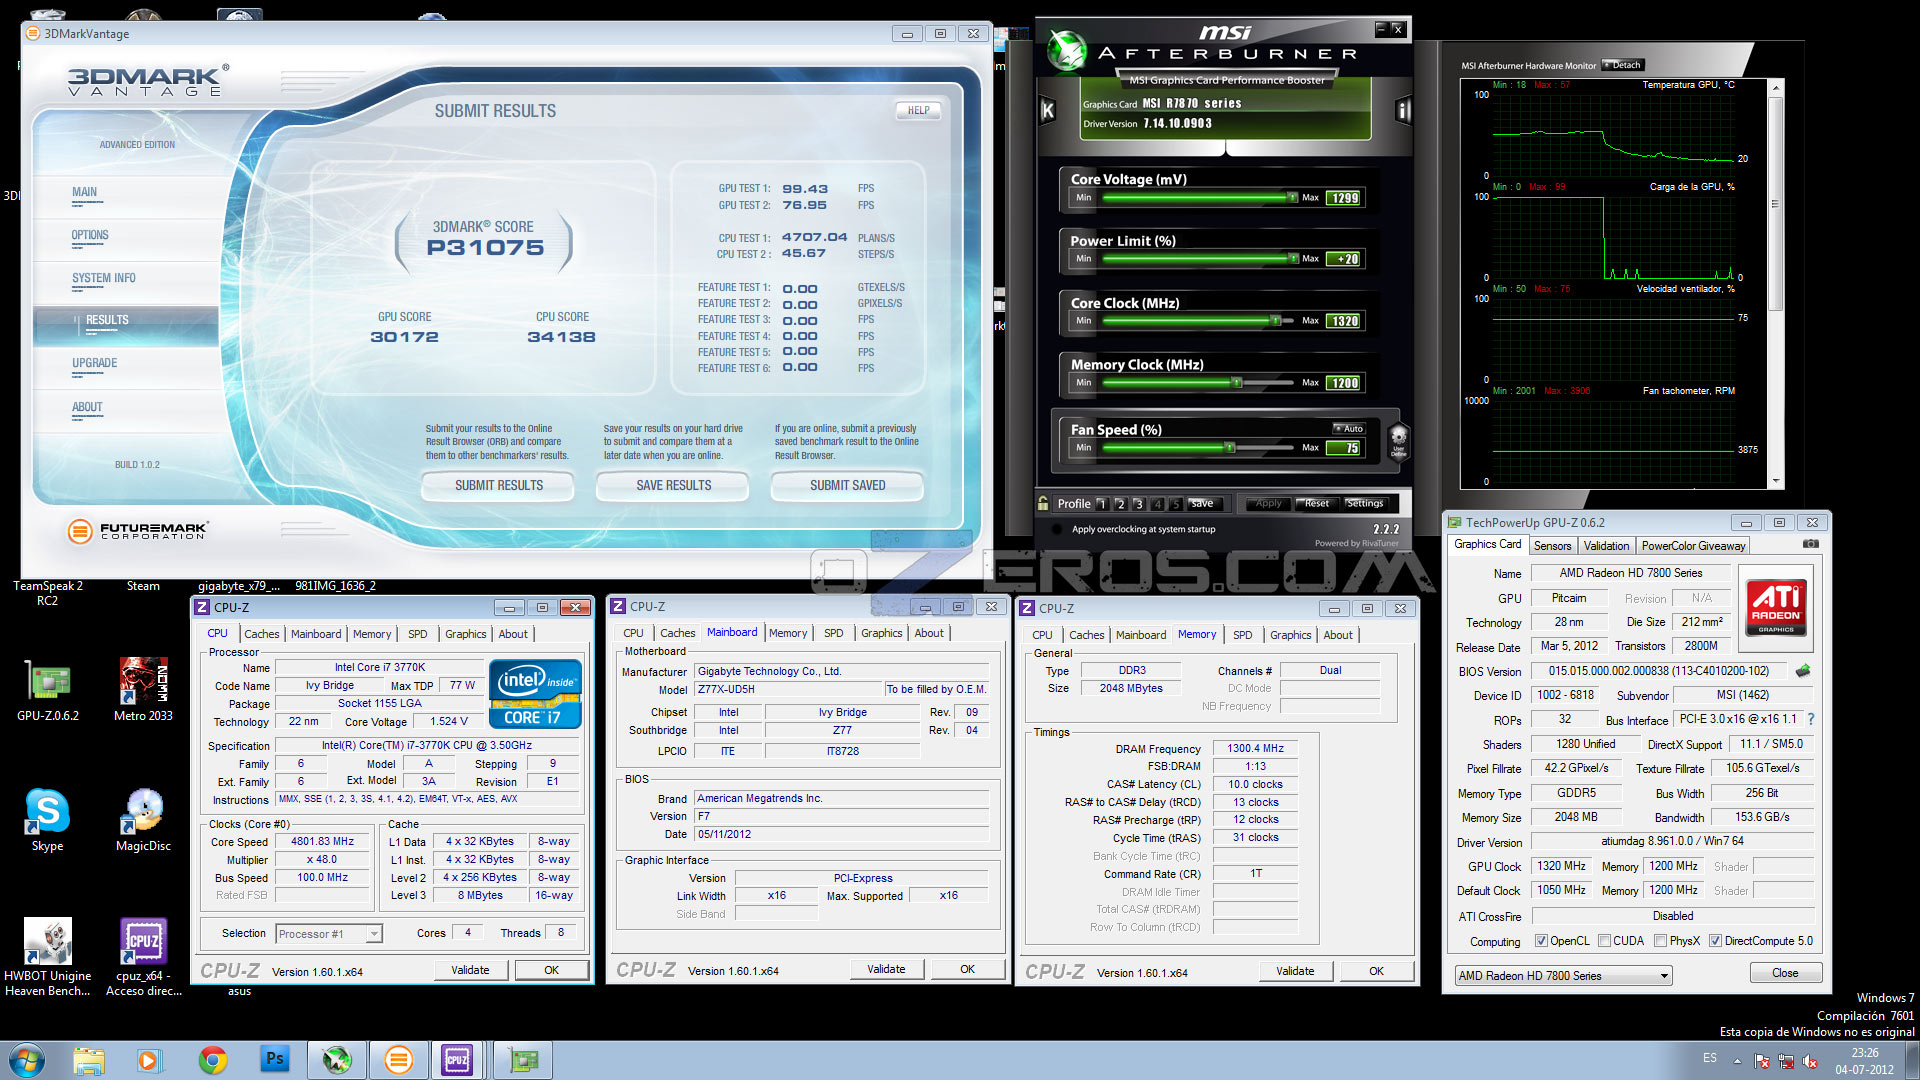The image size is (1920, 1080).
Task: Open SYSTEM INFO in 3DMark menu
Action: (x=104, y=278)
